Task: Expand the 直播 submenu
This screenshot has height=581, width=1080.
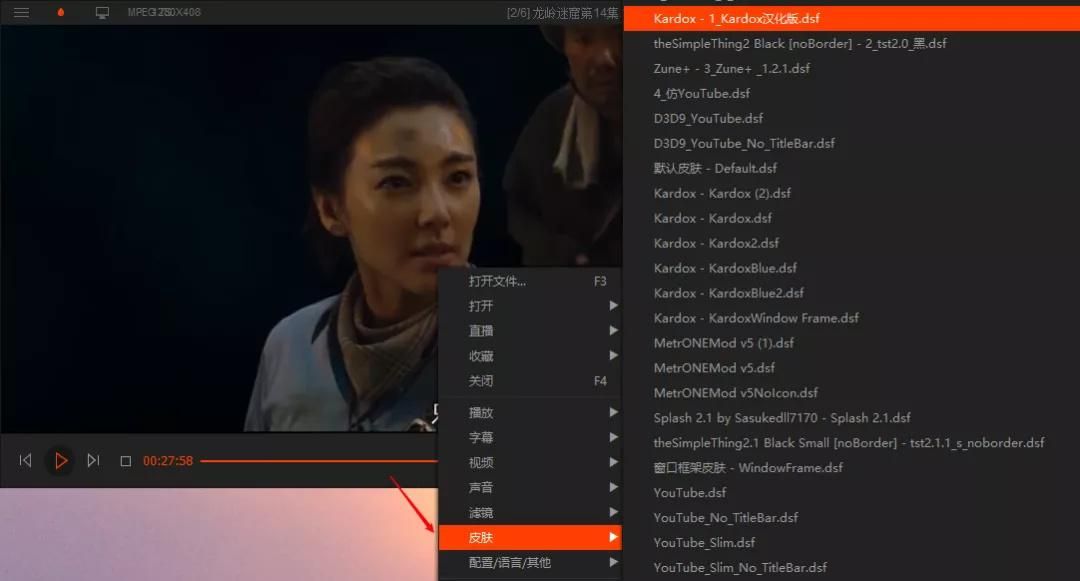Action: pyautogui.click(x=530, y=331)
